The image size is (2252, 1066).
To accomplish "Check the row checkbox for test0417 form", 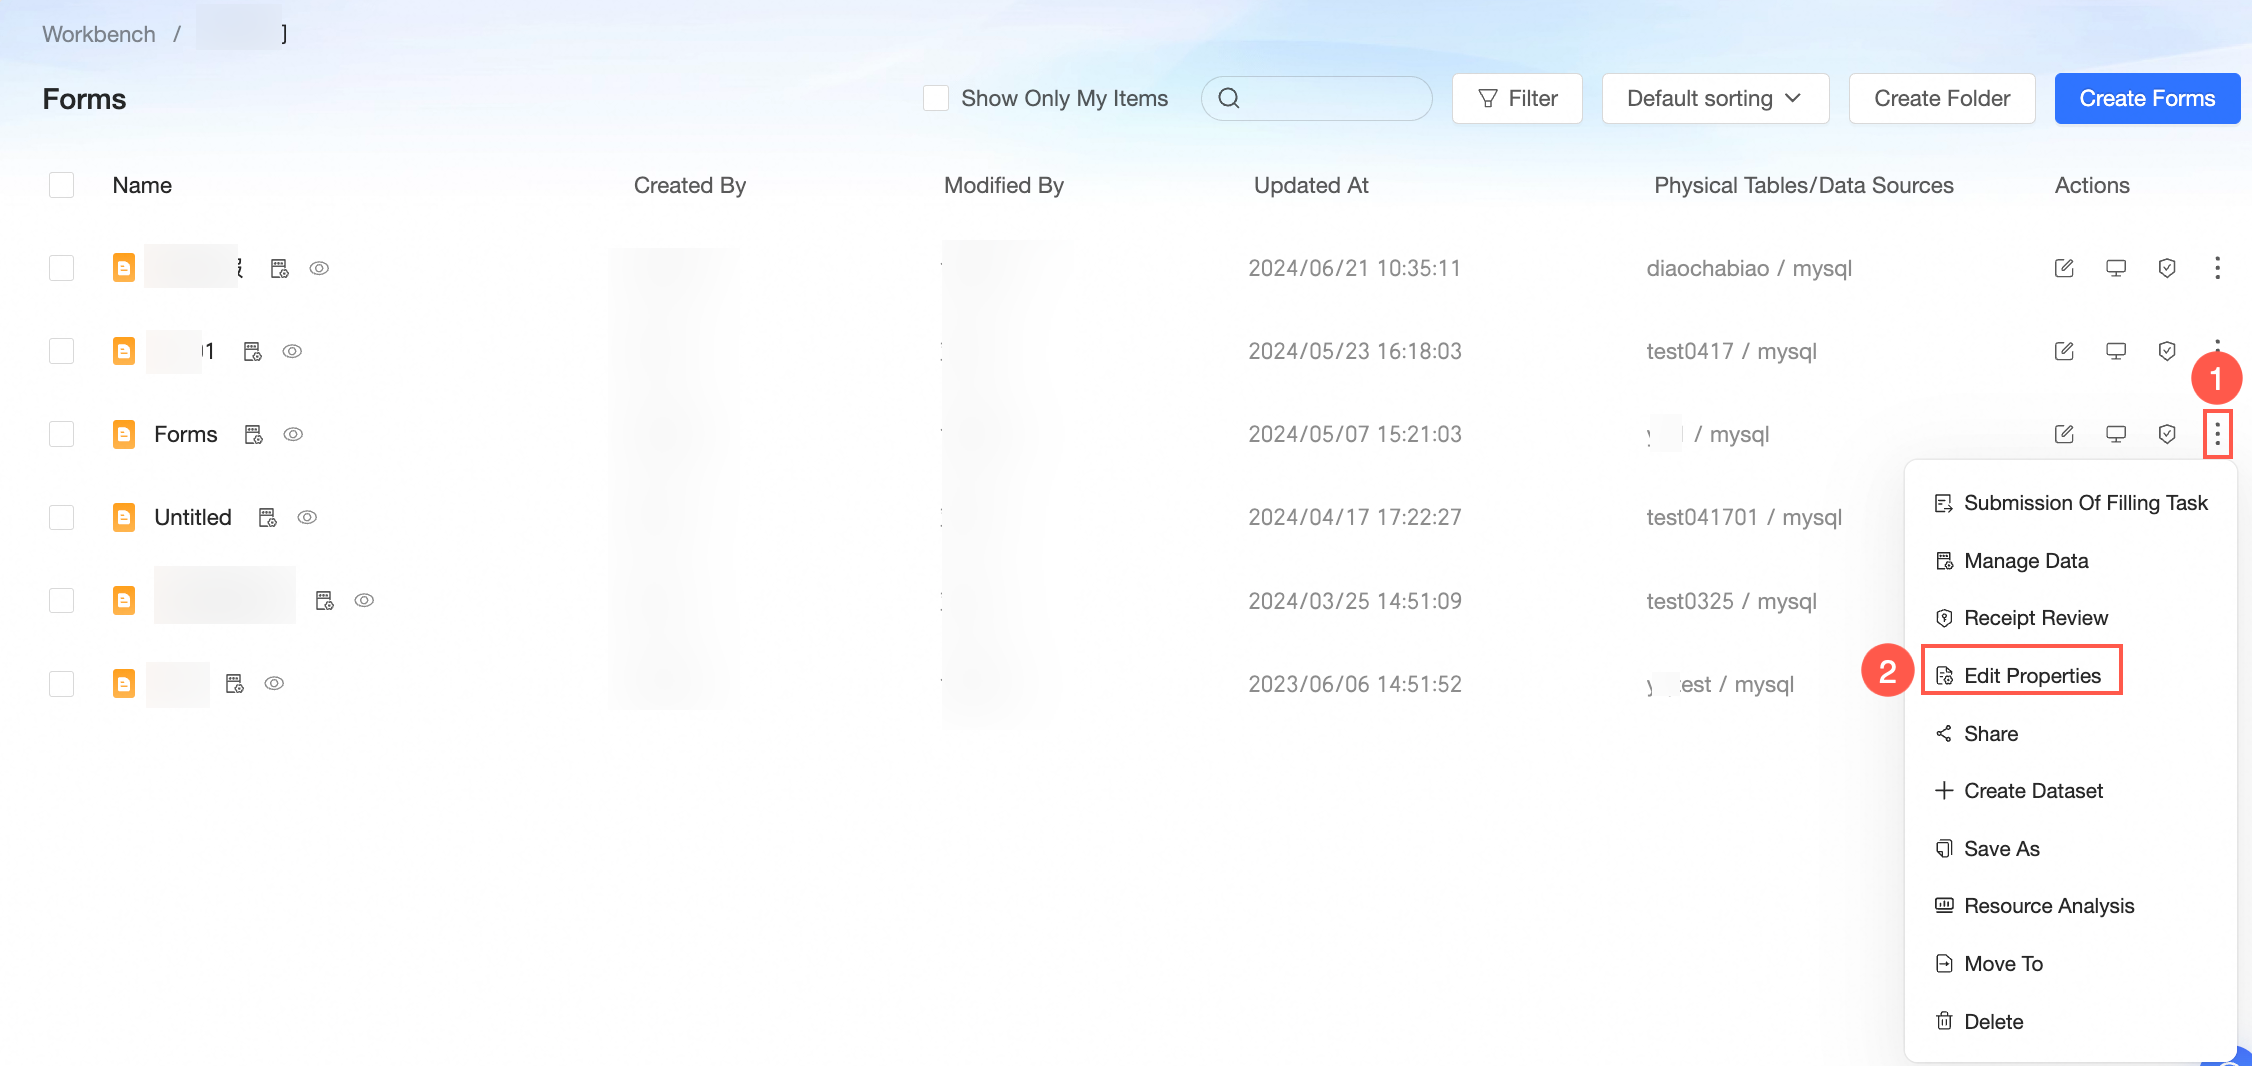I will tap(62, 351).
